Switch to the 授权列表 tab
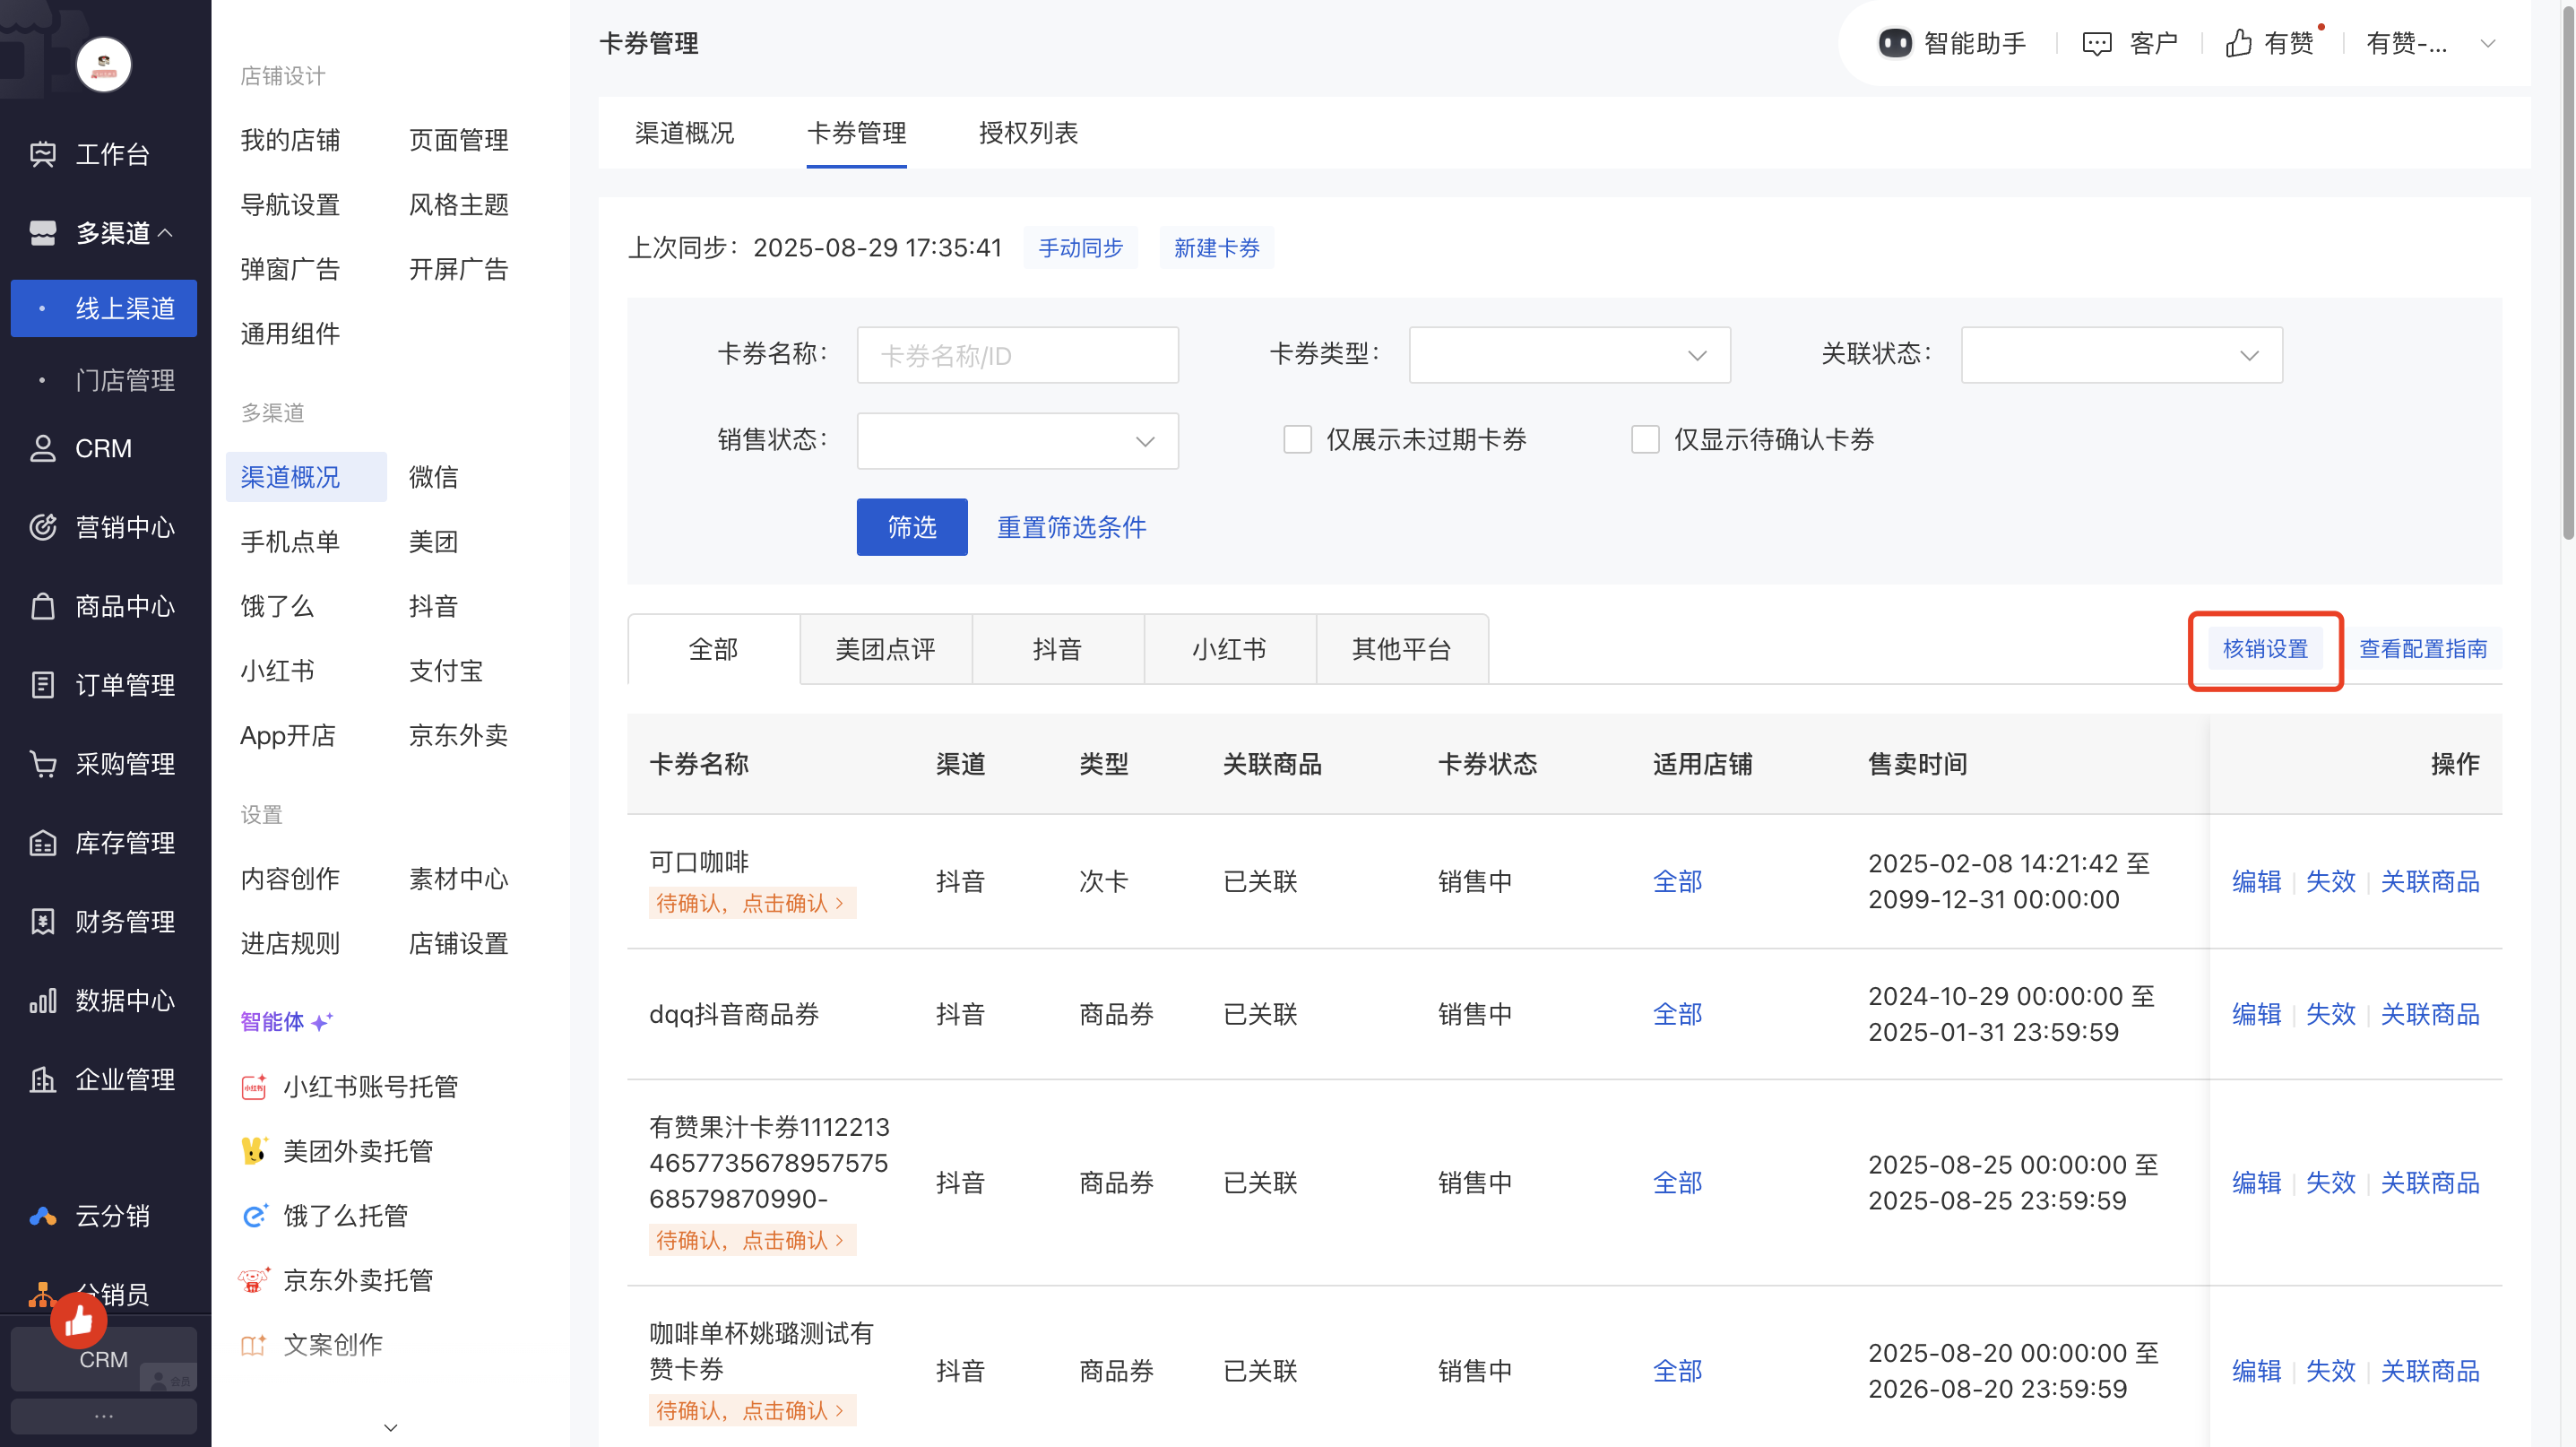 pyautogui.click(x=1028, y=133)
